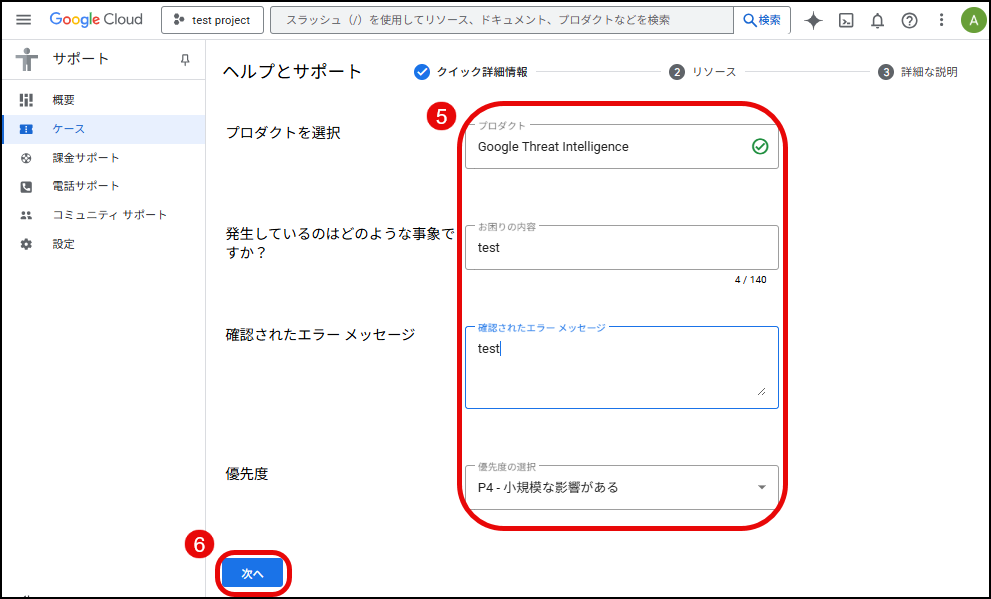Expand the 優先度の選択 dropdown

tap(621, 487)
